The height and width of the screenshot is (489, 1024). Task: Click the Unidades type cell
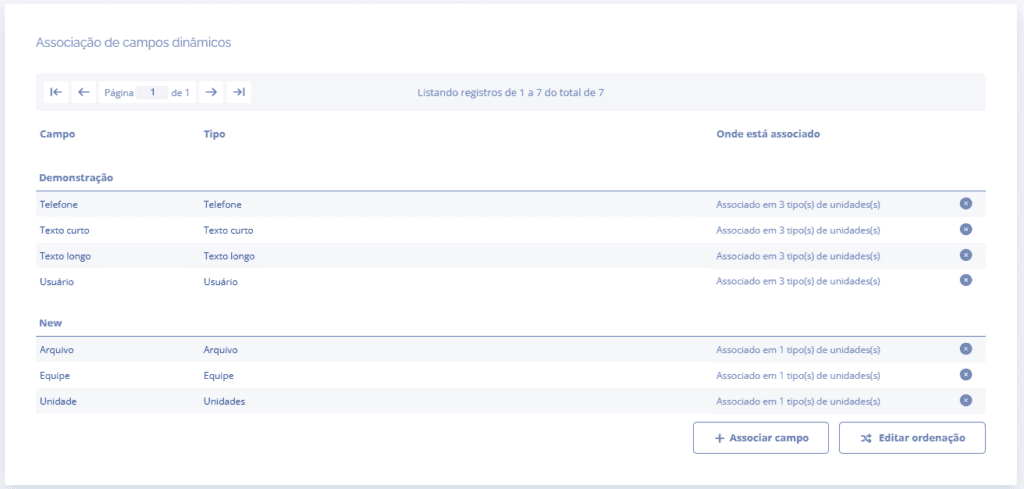(x=224, y=402)
